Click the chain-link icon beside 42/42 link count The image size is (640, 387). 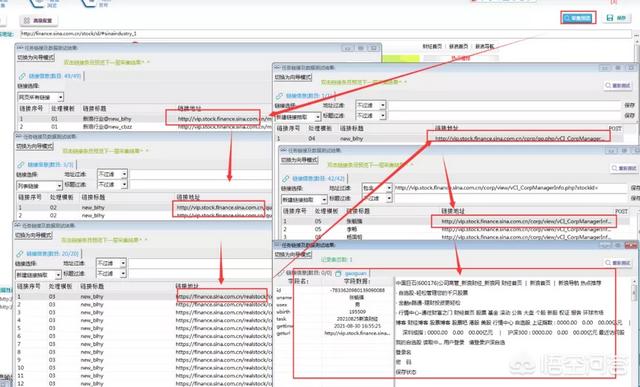(286, 179)
